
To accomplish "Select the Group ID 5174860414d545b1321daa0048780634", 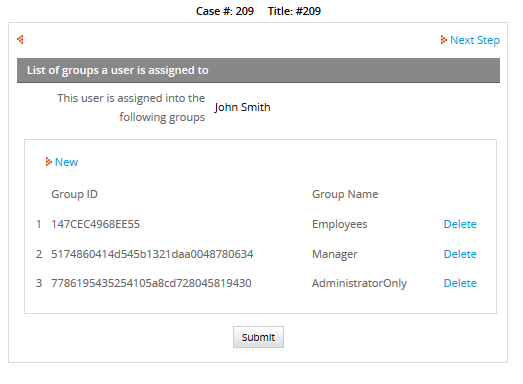I will pos(152,254).
